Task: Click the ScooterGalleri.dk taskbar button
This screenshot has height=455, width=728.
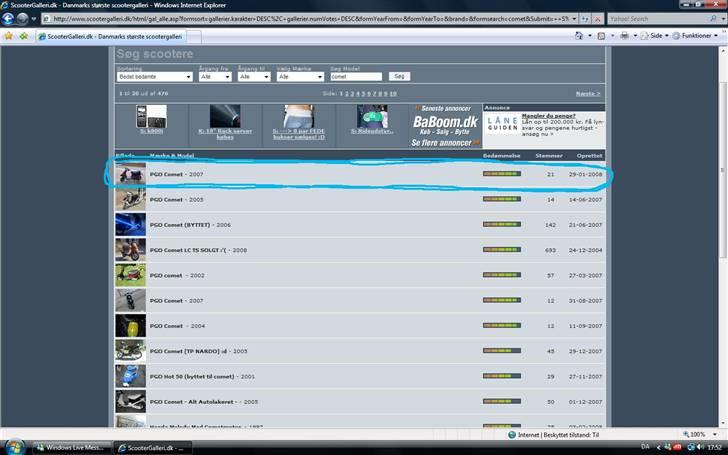Action: coord(153,448)
